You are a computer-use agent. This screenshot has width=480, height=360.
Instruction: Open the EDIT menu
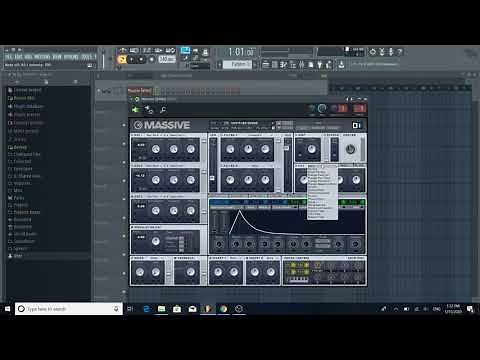point(19,57)
